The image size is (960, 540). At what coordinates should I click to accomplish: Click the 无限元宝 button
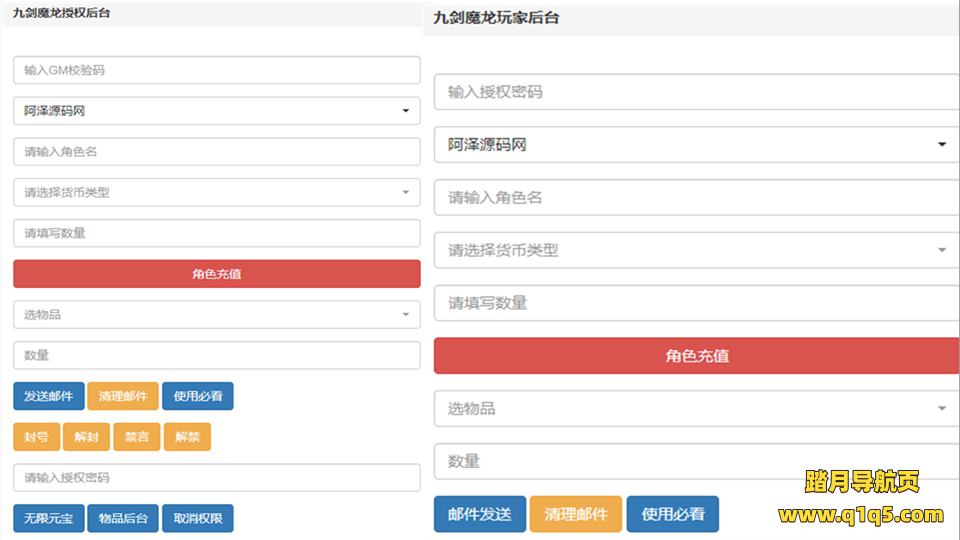pyautogui.click(x=48, y=518)
